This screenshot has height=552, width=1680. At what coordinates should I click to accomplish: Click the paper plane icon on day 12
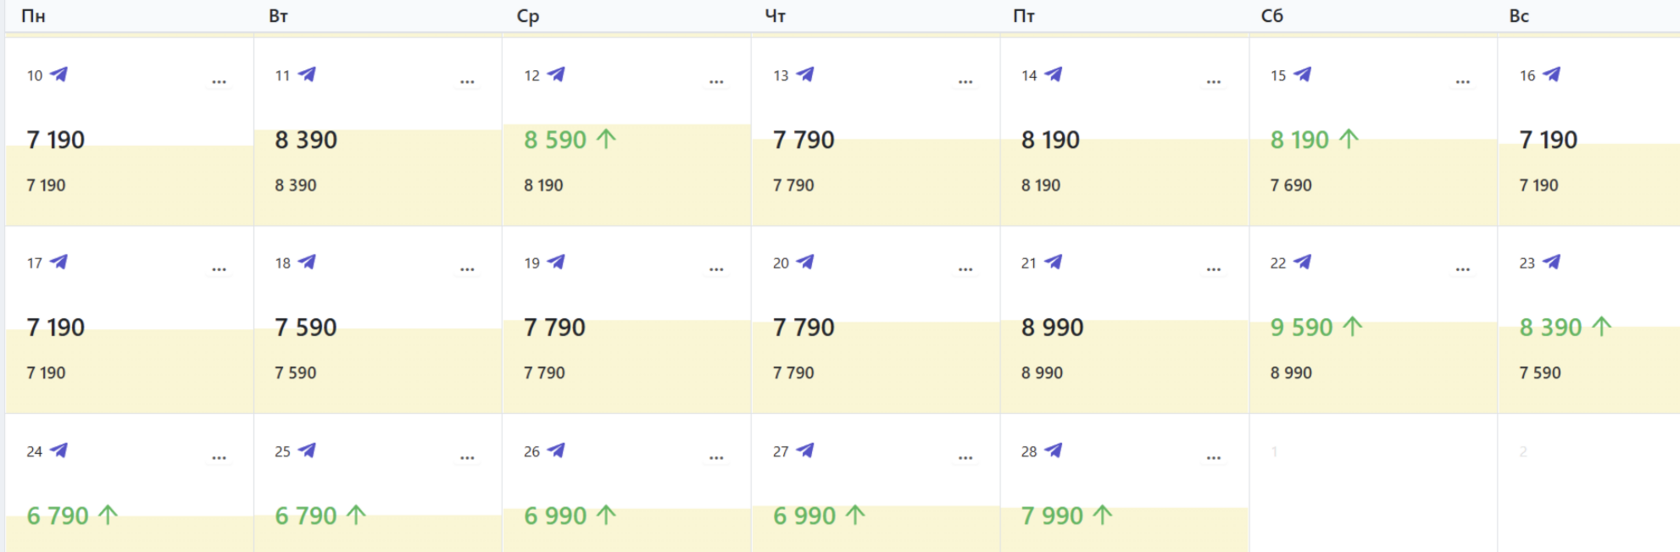pyautogui.click(x=557, y=74)
